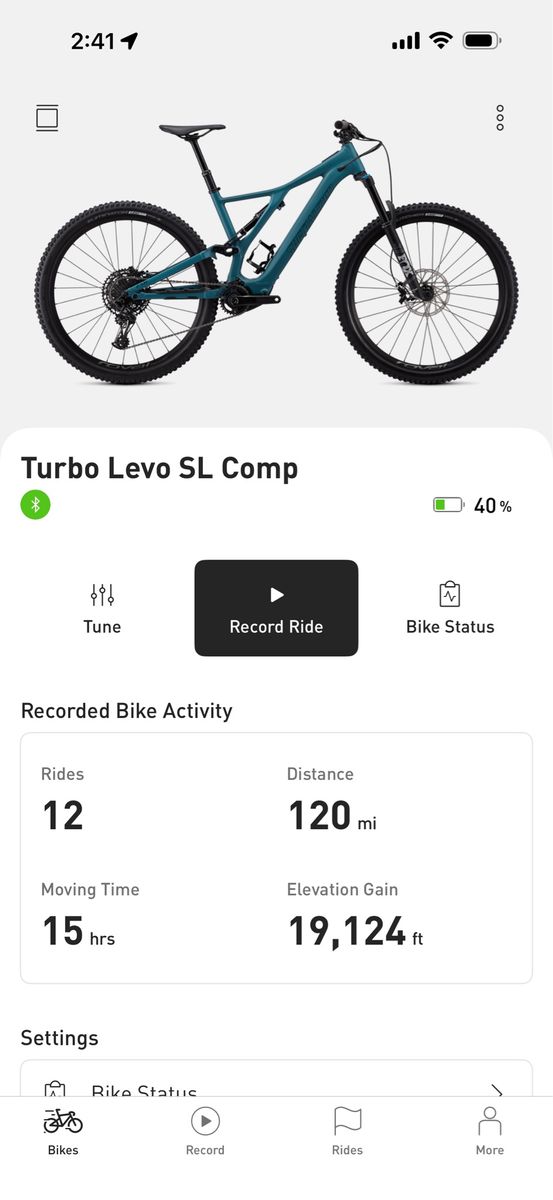Open the Tune sliders icon
The height and width of the screenshot is (1200, 553).
pos(102,595)
